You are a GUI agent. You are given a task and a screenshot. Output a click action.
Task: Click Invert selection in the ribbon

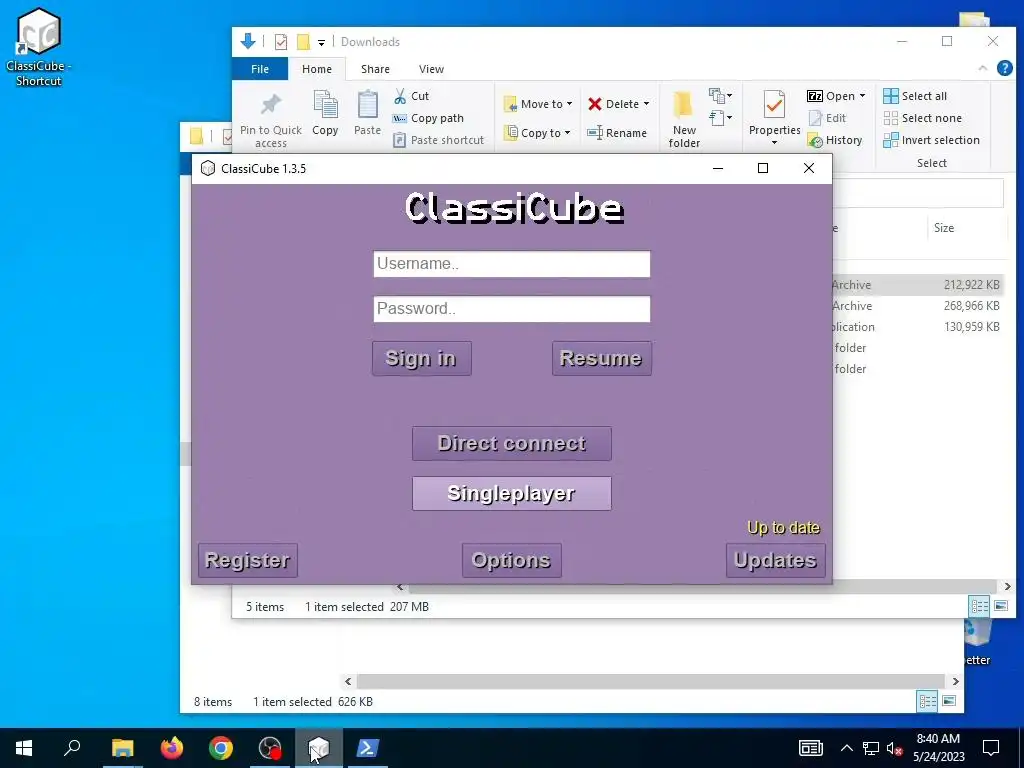pos(932,140)
